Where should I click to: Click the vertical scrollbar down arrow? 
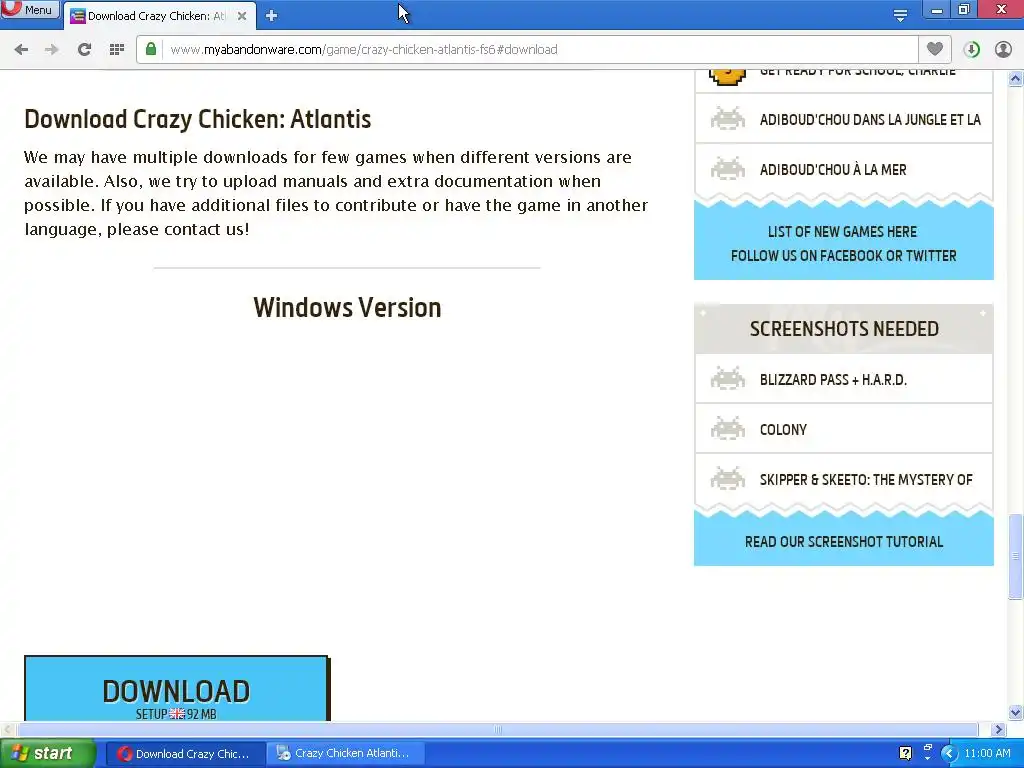pyautogui.click(x=1016, y=712)
